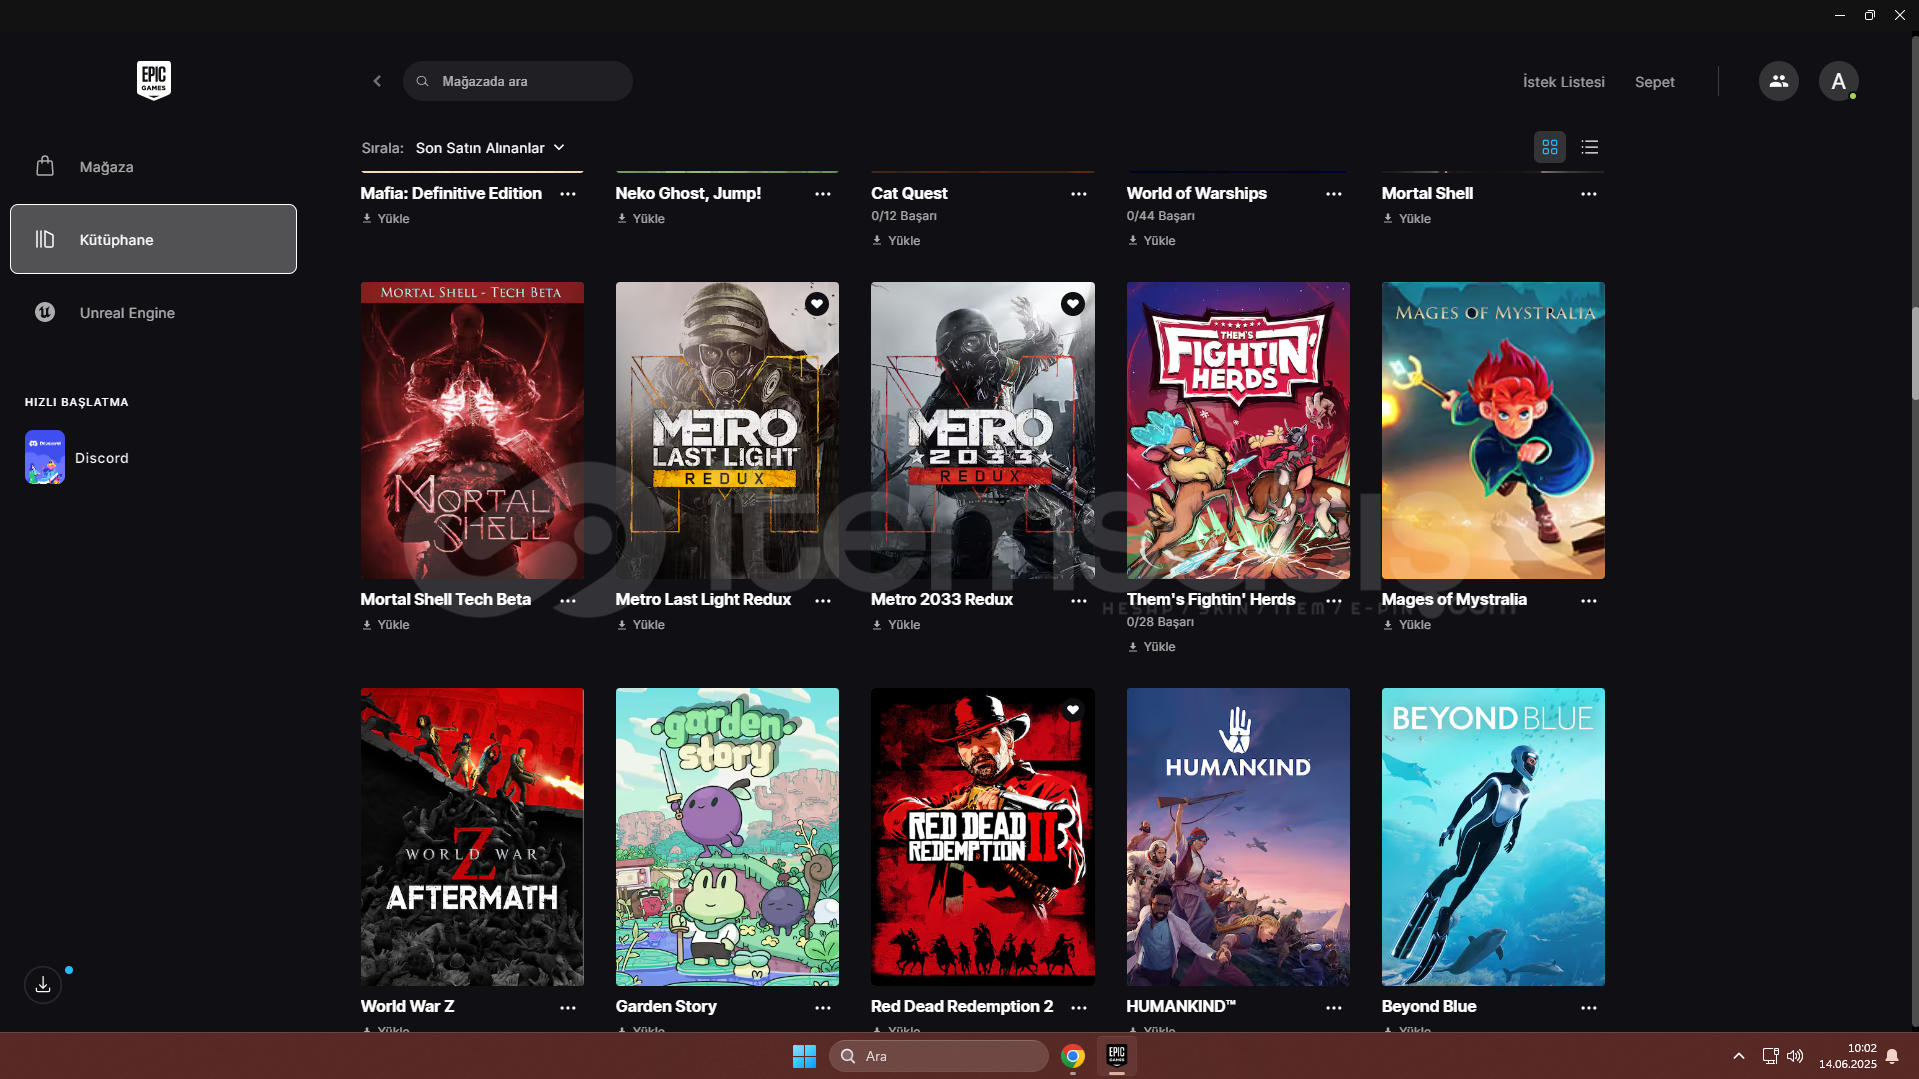Toggle favorite heart on Red Dead Redemption 2
The height and width of the screenshot is (1079, 1919).
[x=1072, y=710]
